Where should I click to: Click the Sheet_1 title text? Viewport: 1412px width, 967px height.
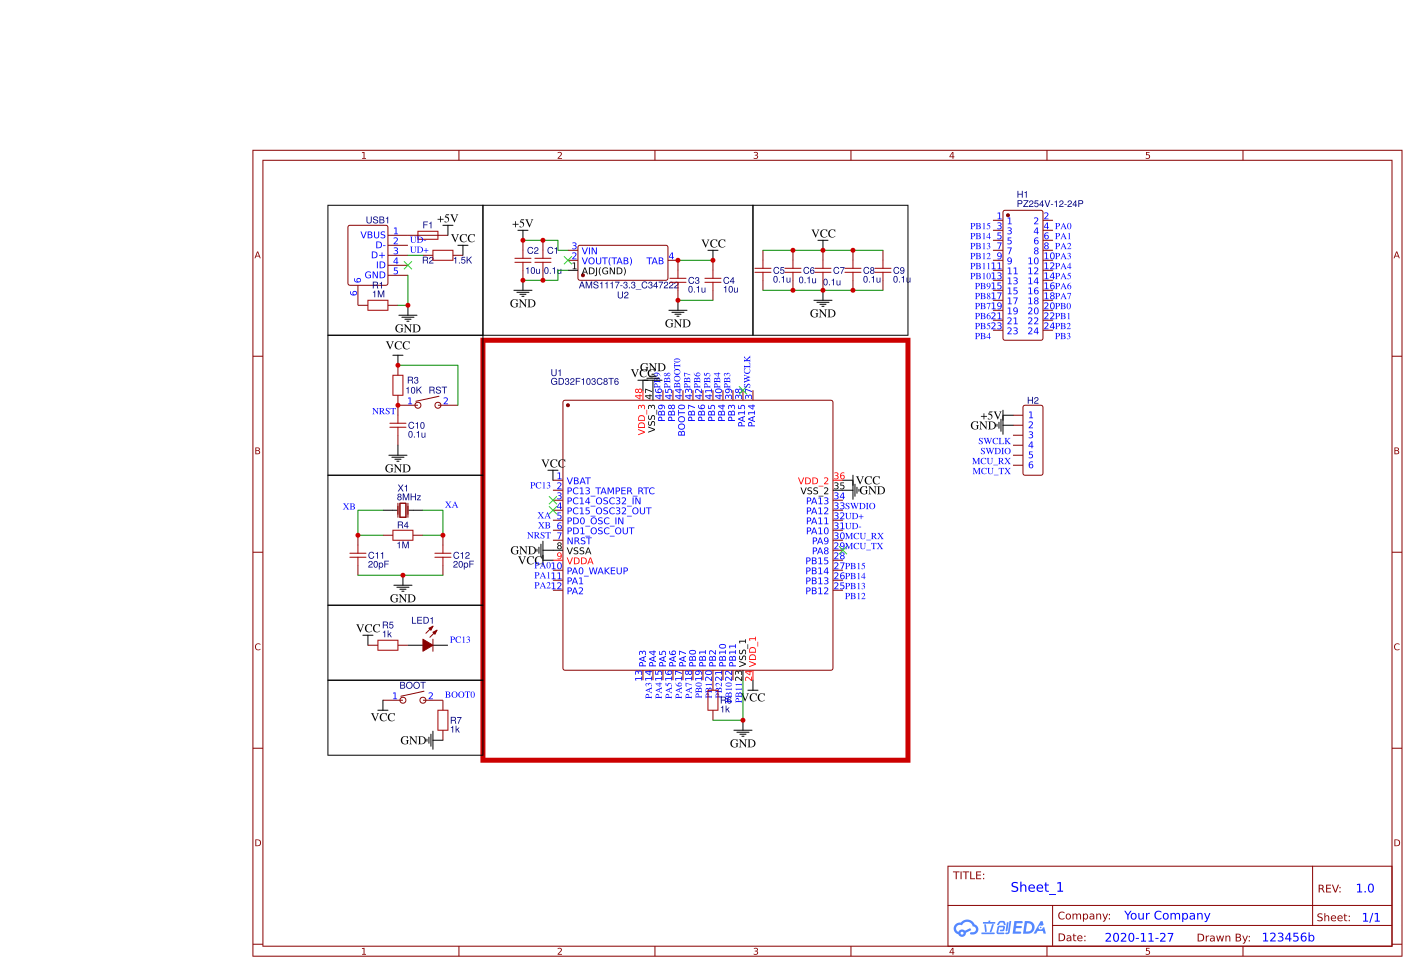1037,887
